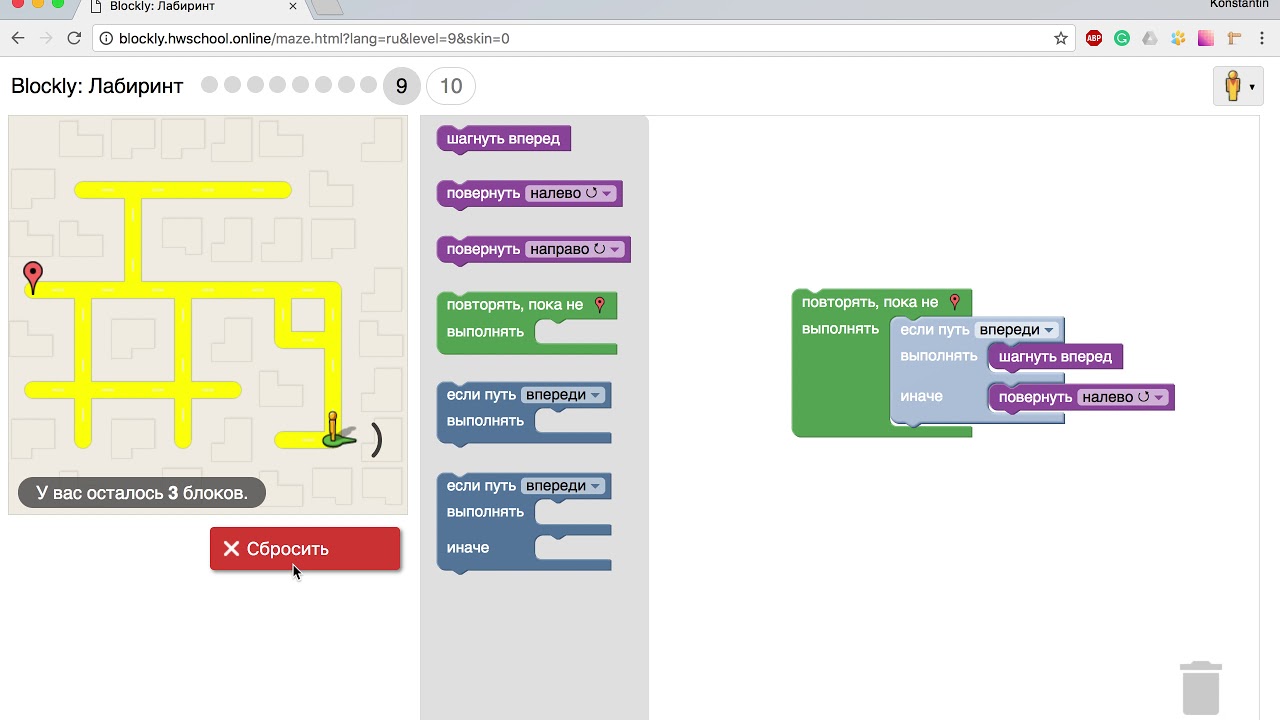Open налево dropdown in workspace turn block
1280x720 pixels.
click(1123, 397)
